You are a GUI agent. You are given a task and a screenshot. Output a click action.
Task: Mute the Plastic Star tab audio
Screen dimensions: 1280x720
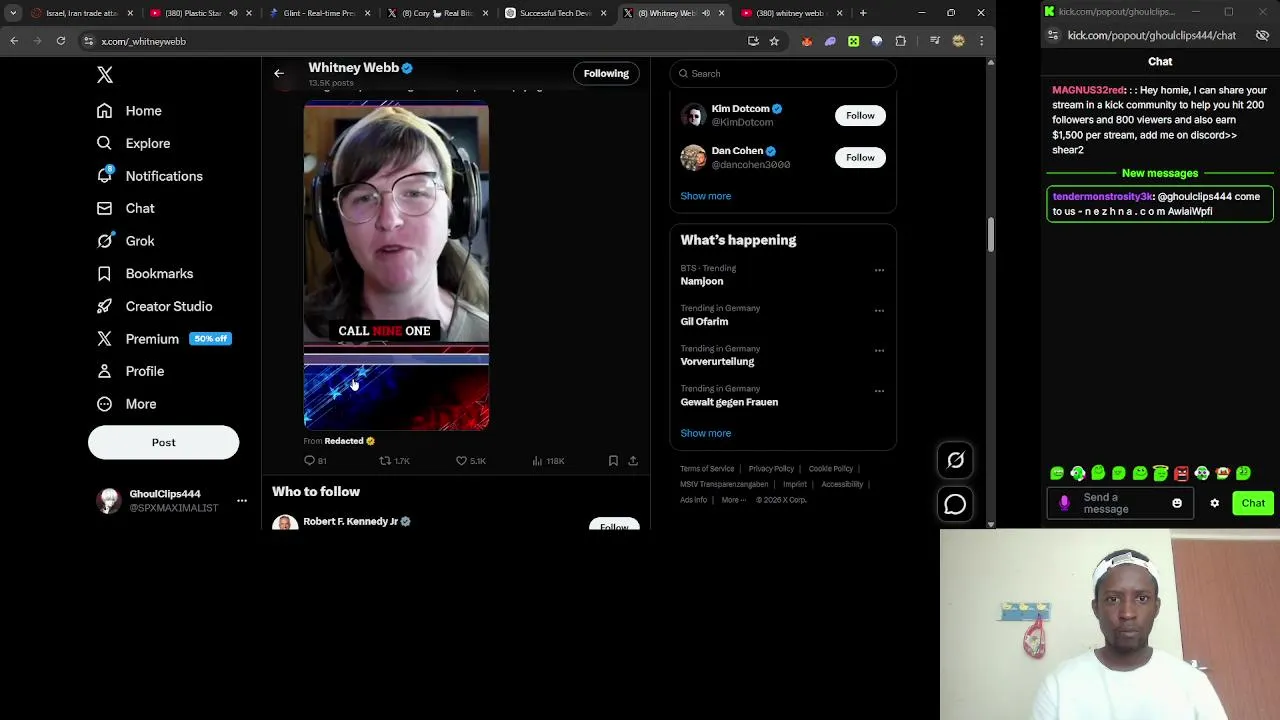tap(233, 13)
